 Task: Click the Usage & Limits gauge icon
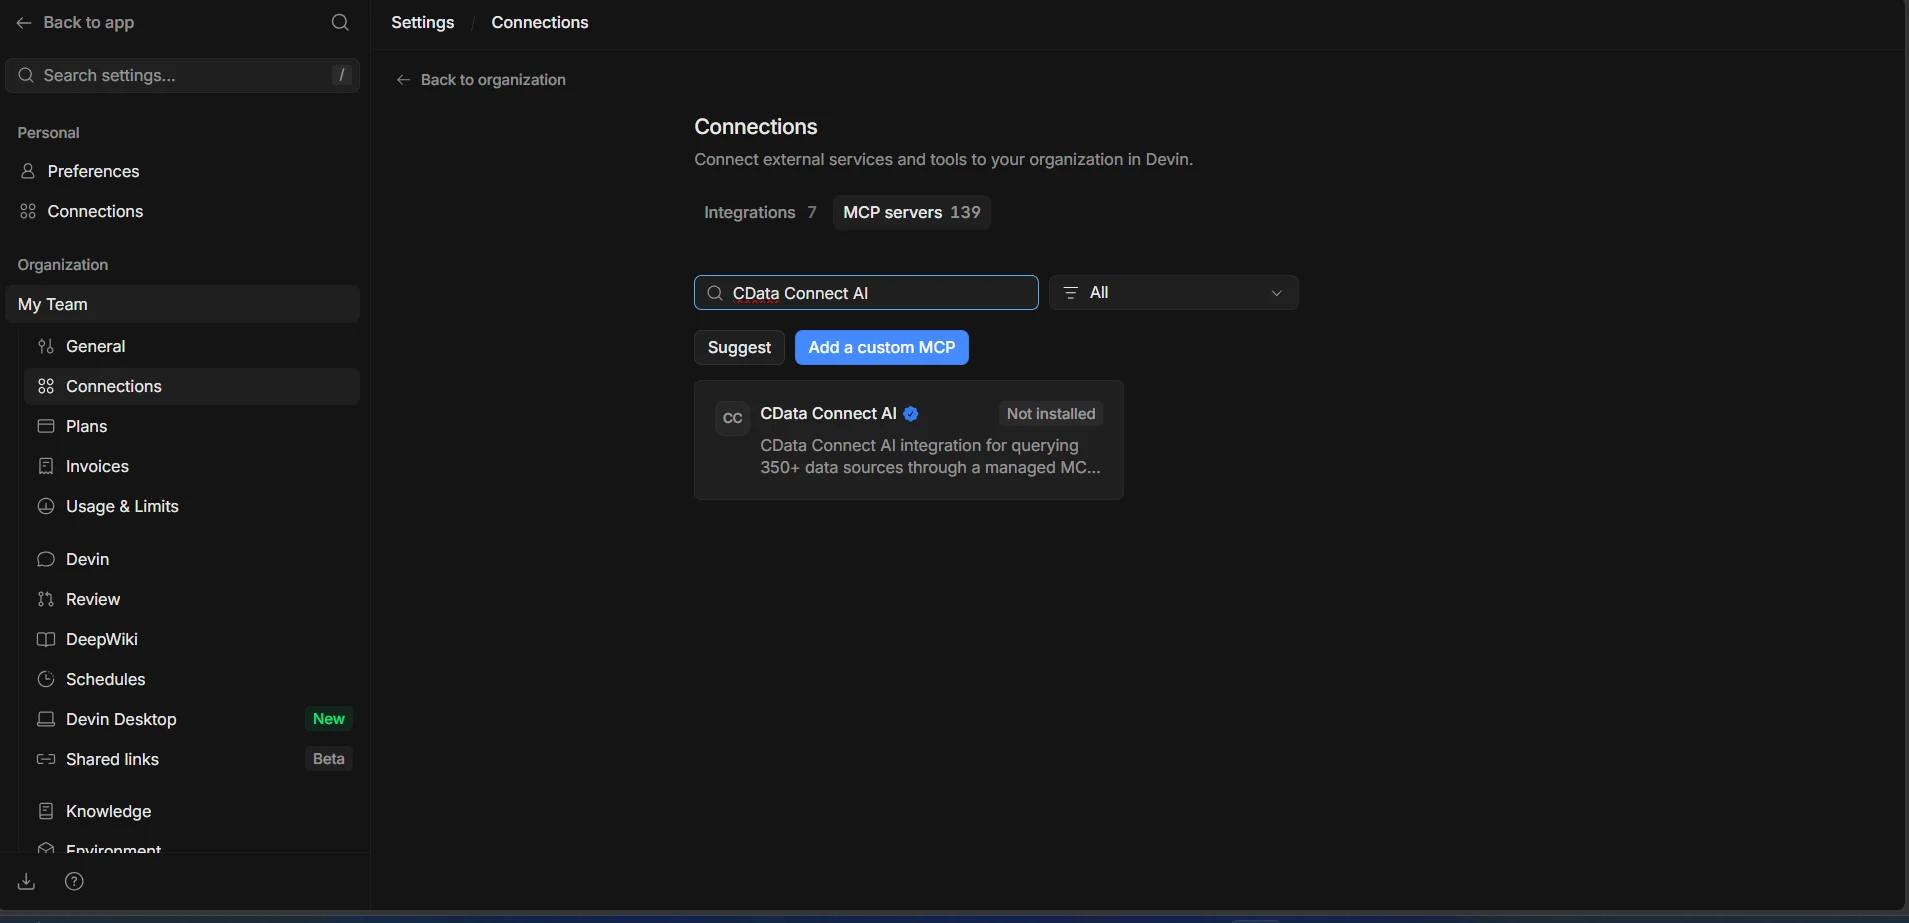click(x=46, y=506)
